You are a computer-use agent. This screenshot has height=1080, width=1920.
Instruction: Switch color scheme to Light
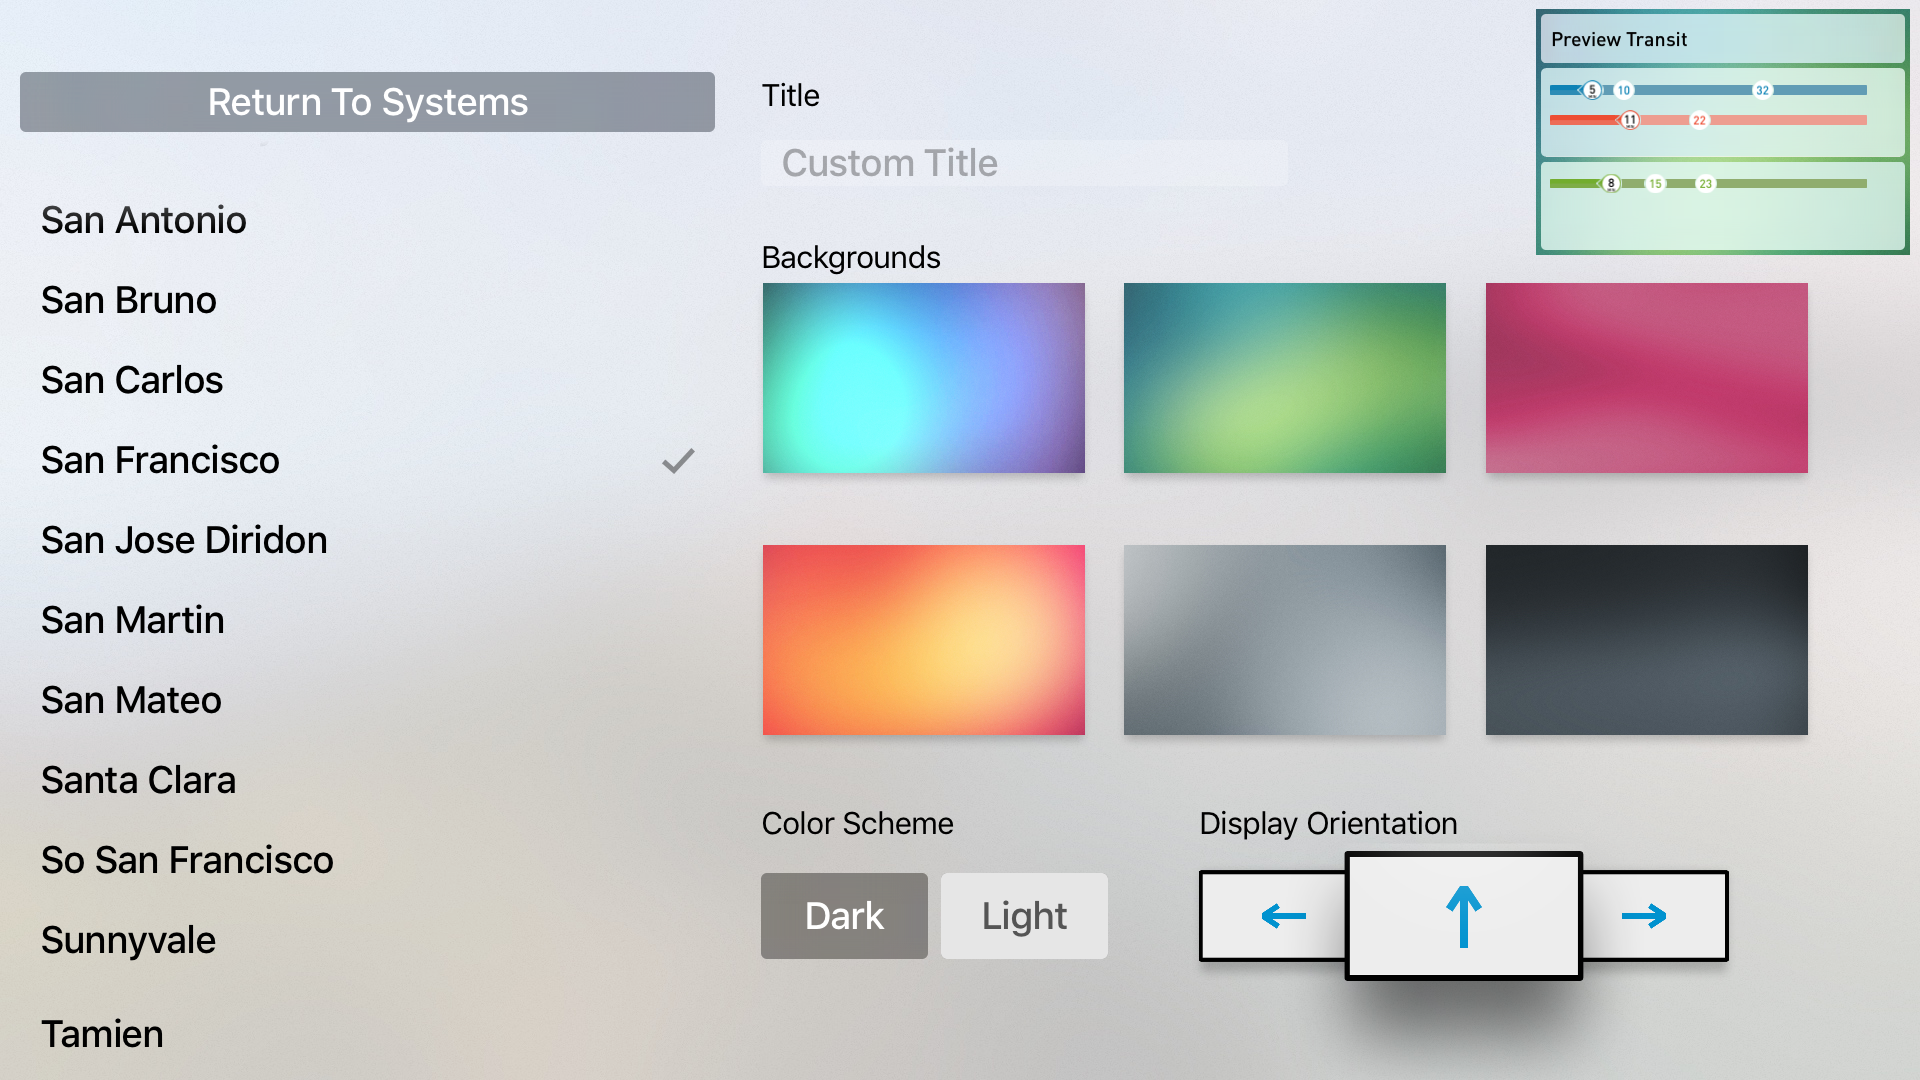click(x=1024, y=916)
